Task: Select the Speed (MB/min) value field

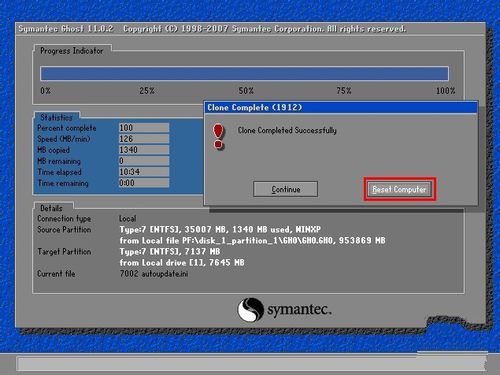Action: [144, 139]
